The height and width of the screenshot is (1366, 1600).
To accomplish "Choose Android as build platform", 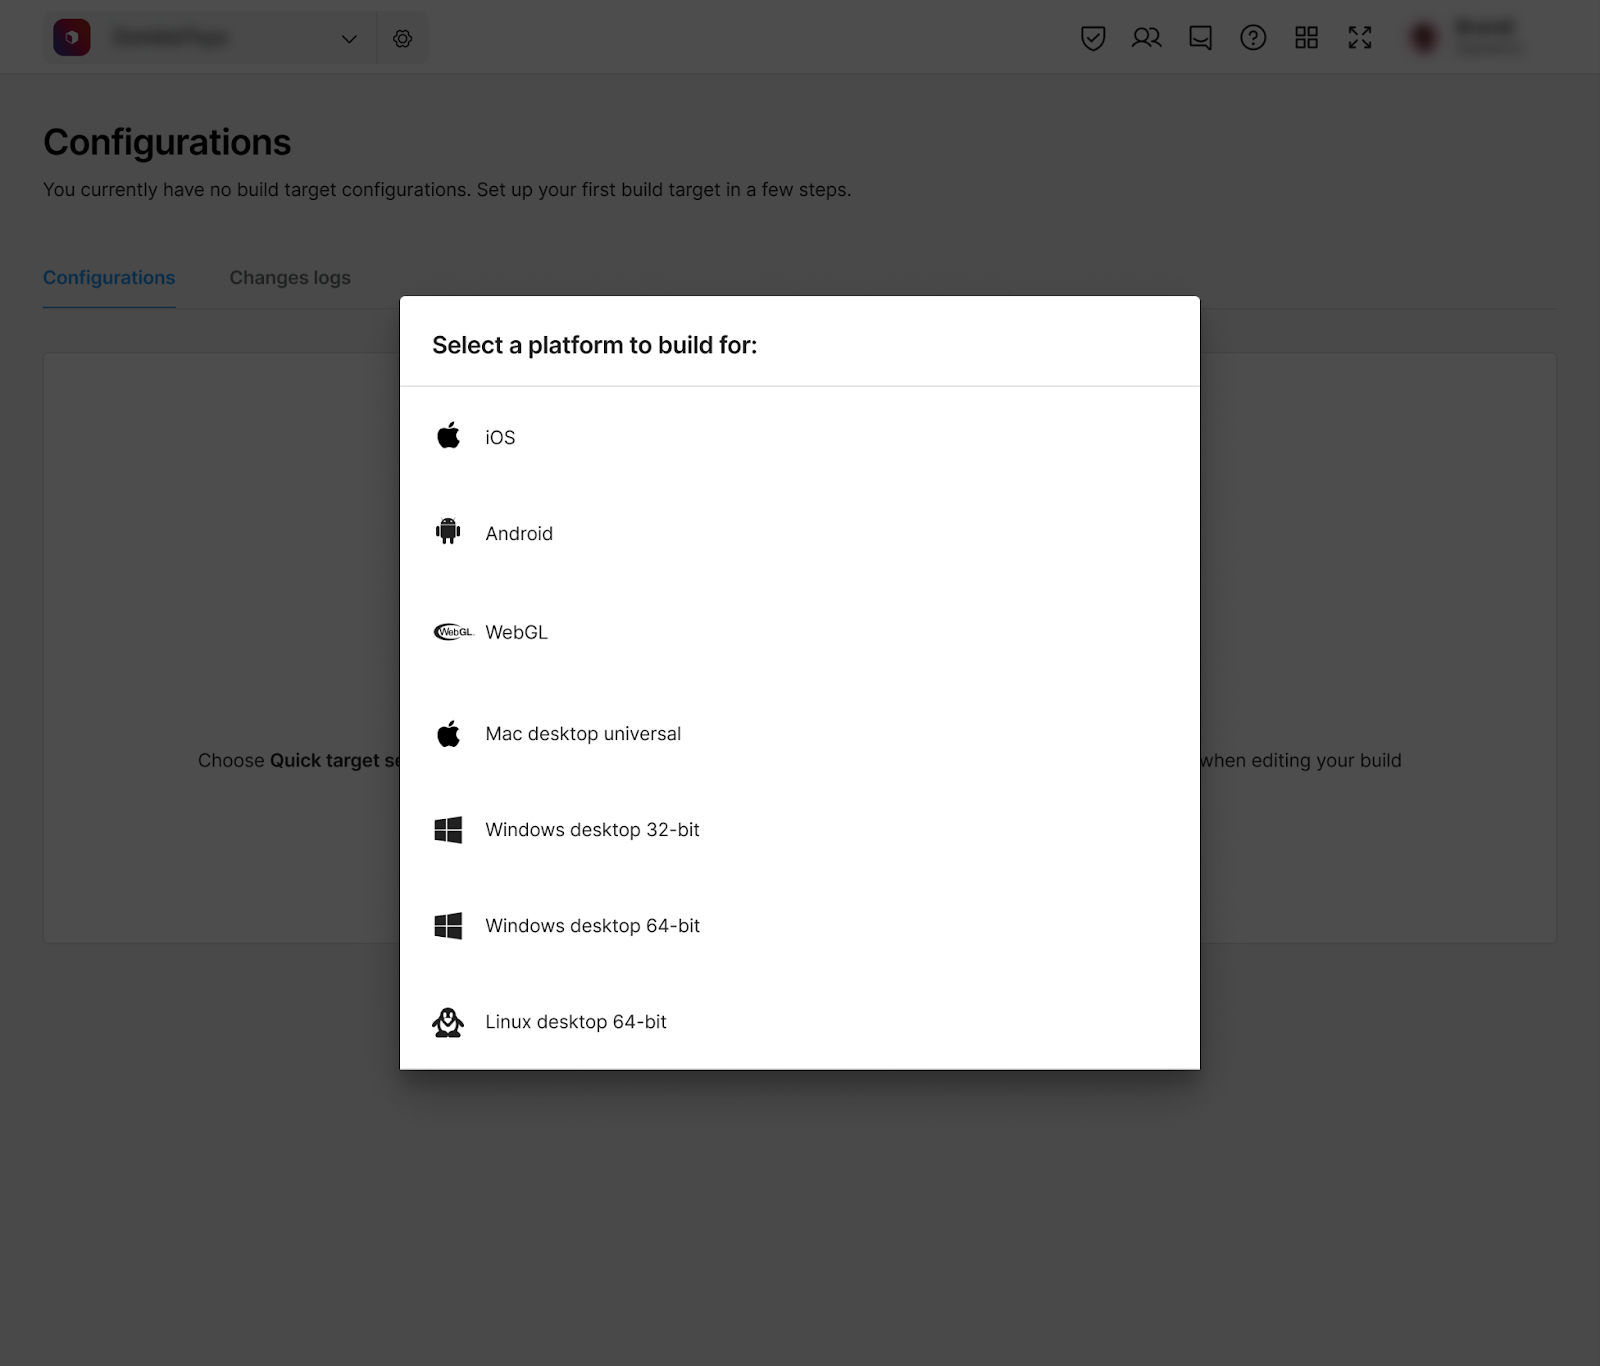I will 800,533.
